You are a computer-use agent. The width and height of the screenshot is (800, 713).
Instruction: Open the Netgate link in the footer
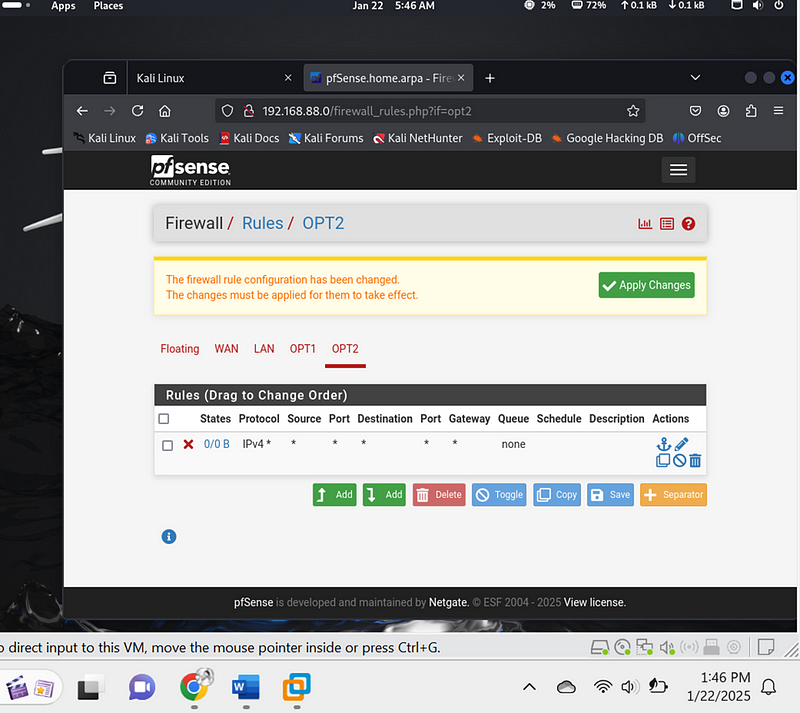point(448,602)
